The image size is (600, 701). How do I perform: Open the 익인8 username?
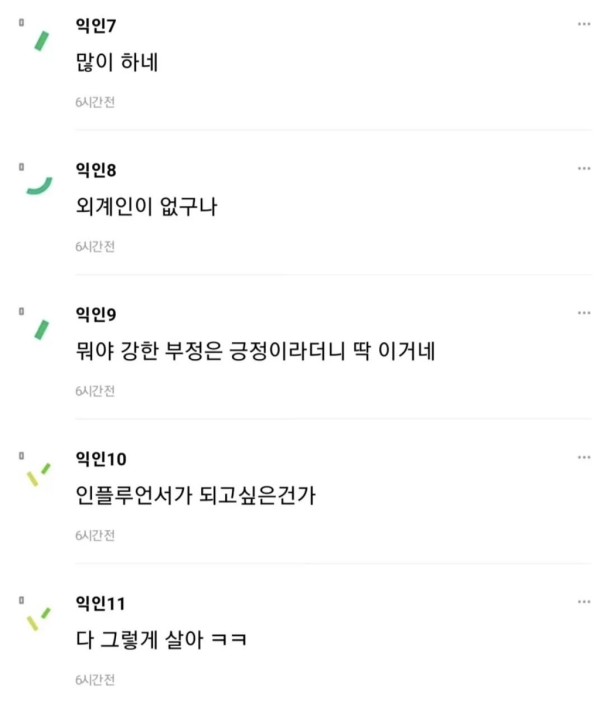pyautogui.click(x=96, y=170)
